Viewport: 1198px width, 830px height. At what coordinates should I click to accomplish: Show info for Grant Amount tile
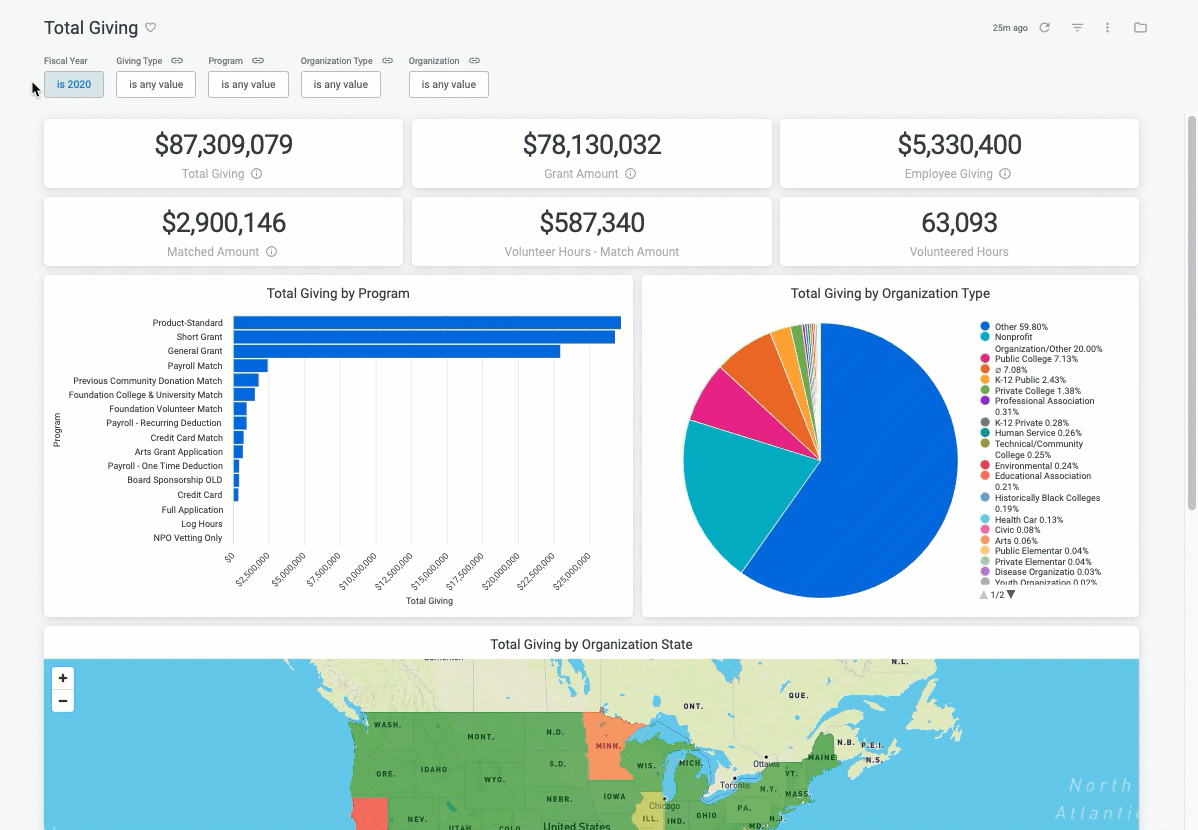tap(630, 173)
